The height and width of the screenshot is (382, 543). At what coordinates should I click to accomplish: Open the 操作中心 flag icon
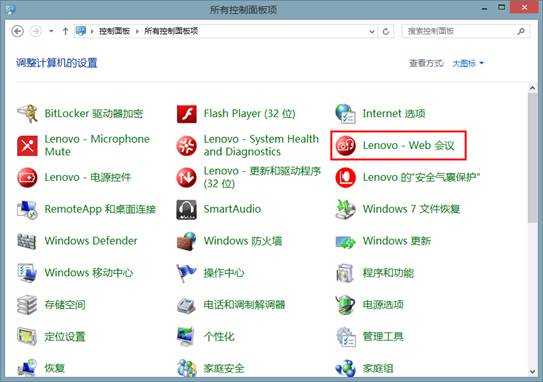coord(187,273)
